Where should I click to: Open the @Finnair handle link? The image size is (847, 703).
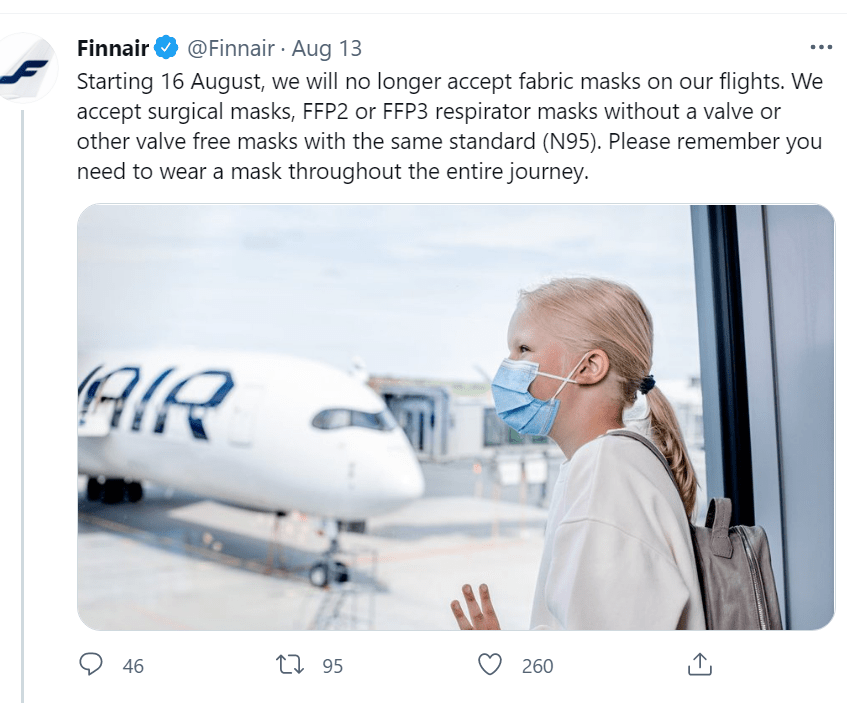coord(230,48)
